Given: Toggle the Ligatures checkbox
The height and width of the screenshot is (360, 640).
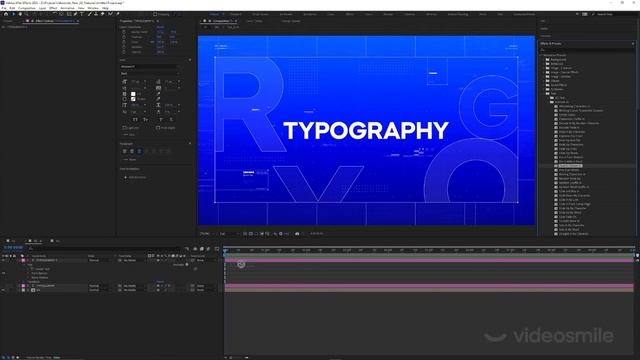Looking at the screenshot, I should 124,128.
